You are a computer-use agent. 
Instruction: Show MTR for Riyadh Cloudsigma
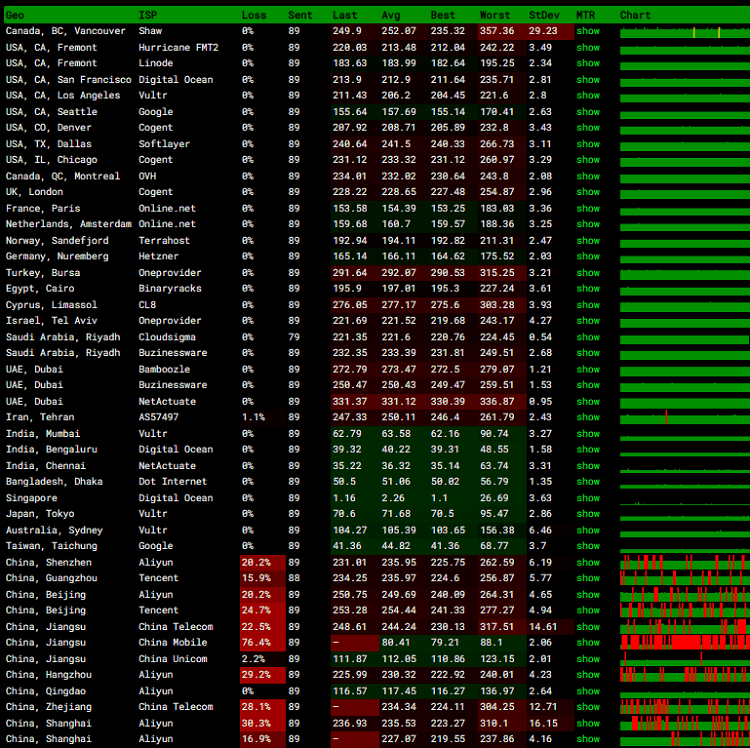click(x=587, y=337)
